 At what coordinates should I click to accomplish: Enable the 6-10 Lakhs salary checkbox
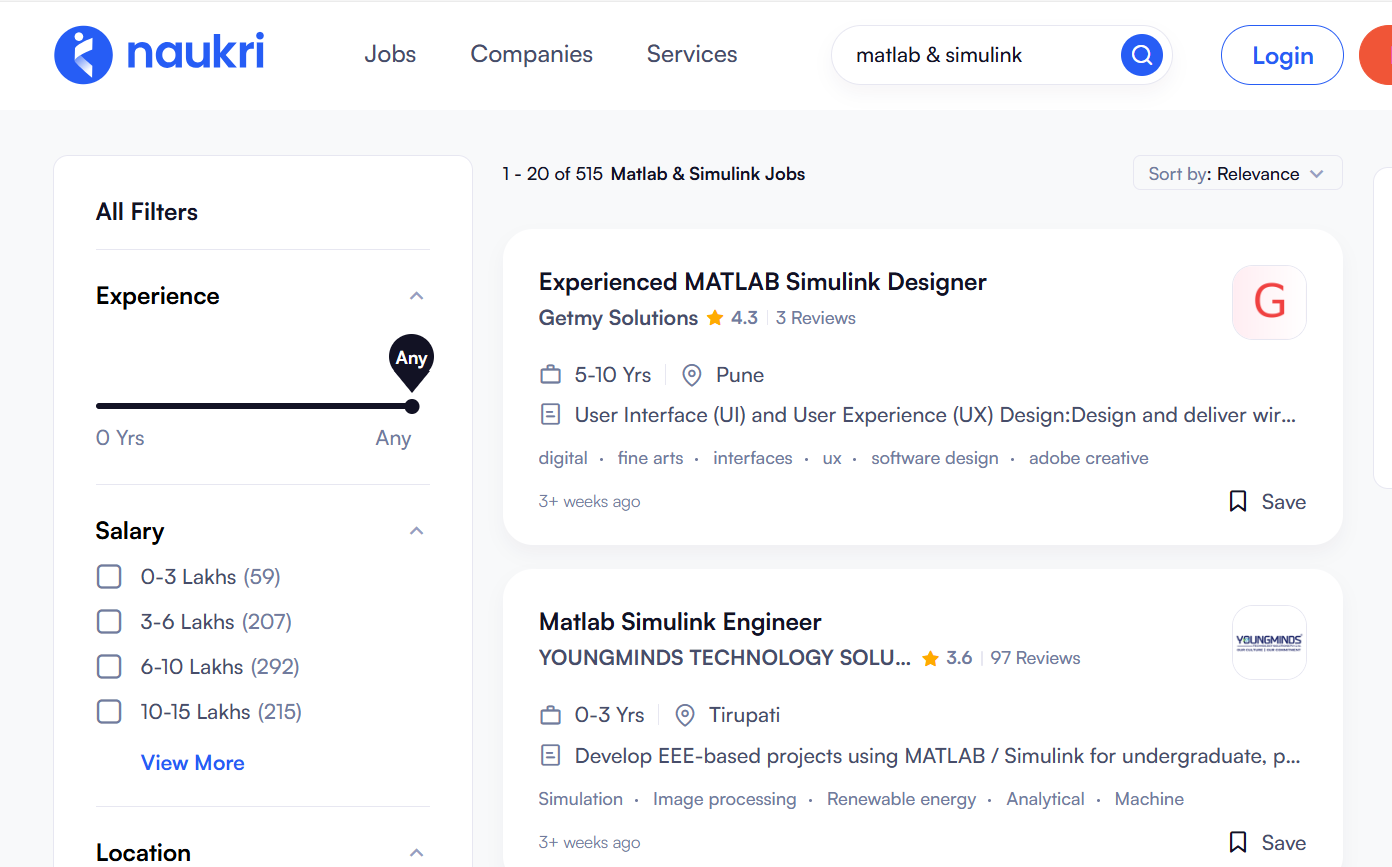pos(109,667)
